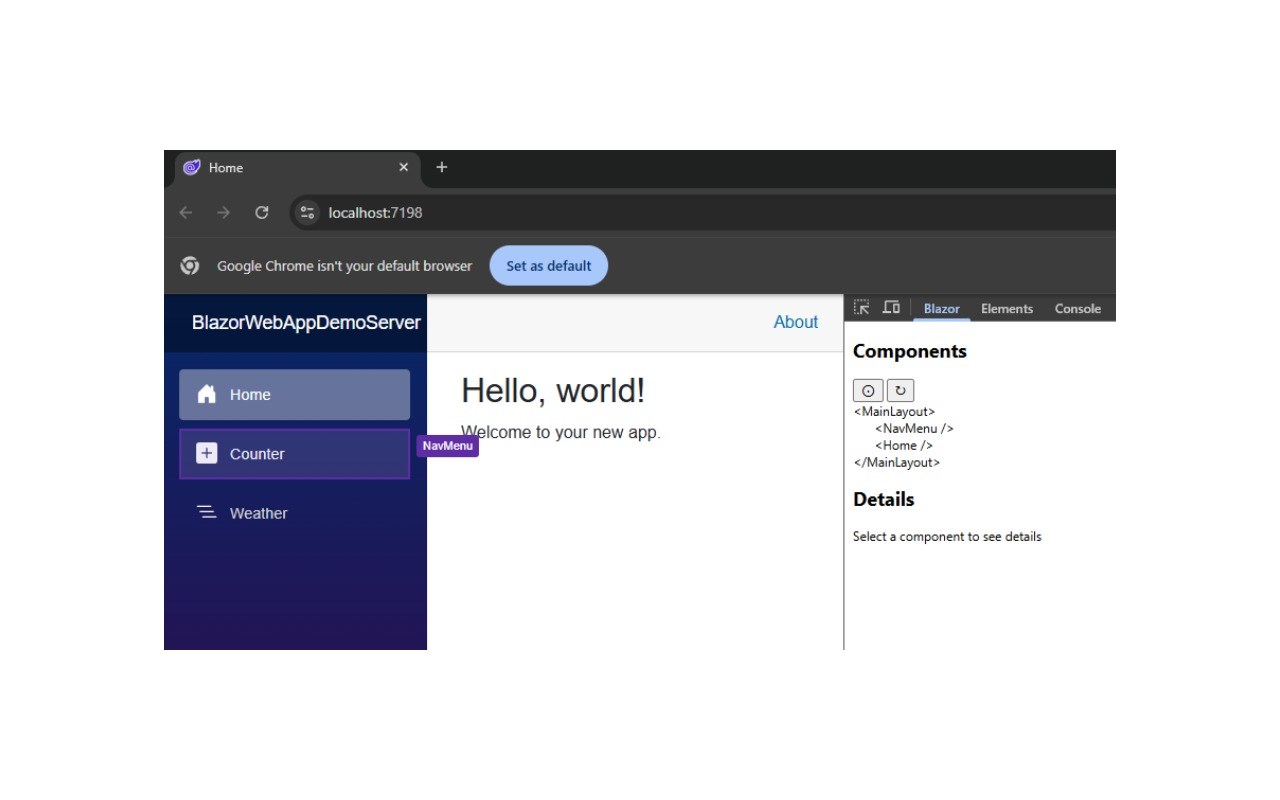Open the Weather page in nav menu
This screenshot has height=800, width=1280.
[294, 513]
